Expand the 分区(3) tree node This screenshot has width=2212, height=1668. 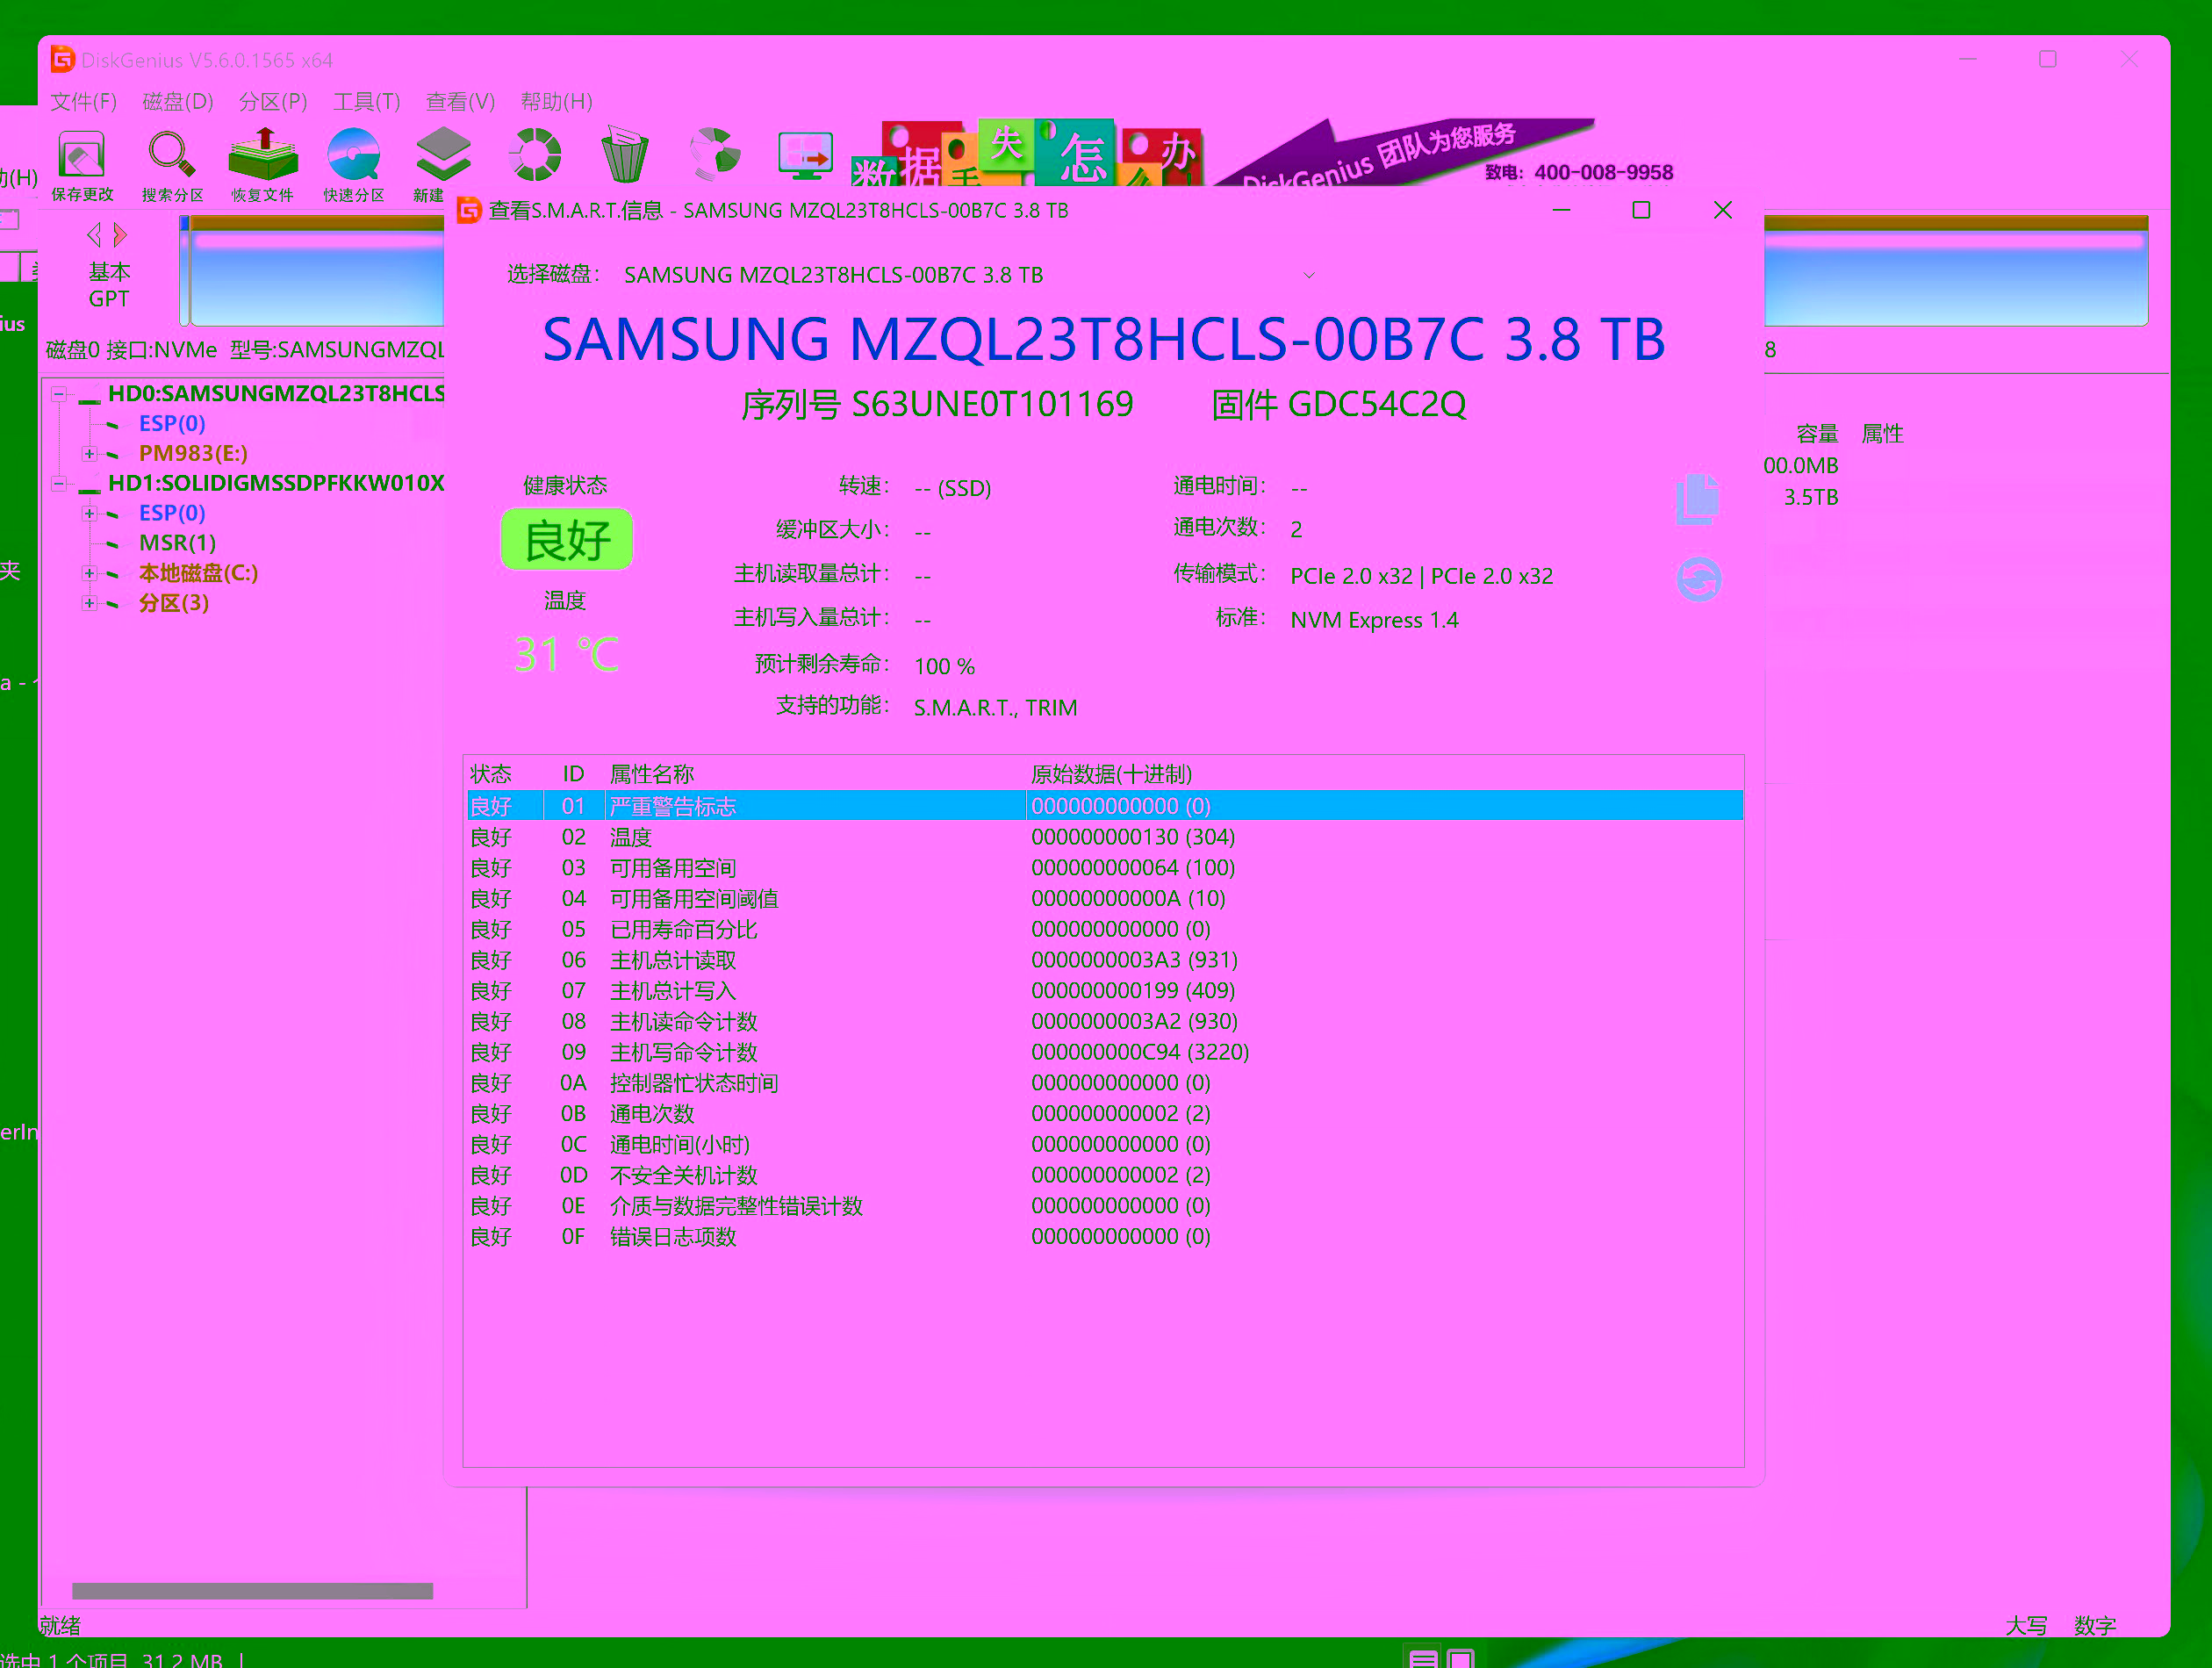point(90,604)
